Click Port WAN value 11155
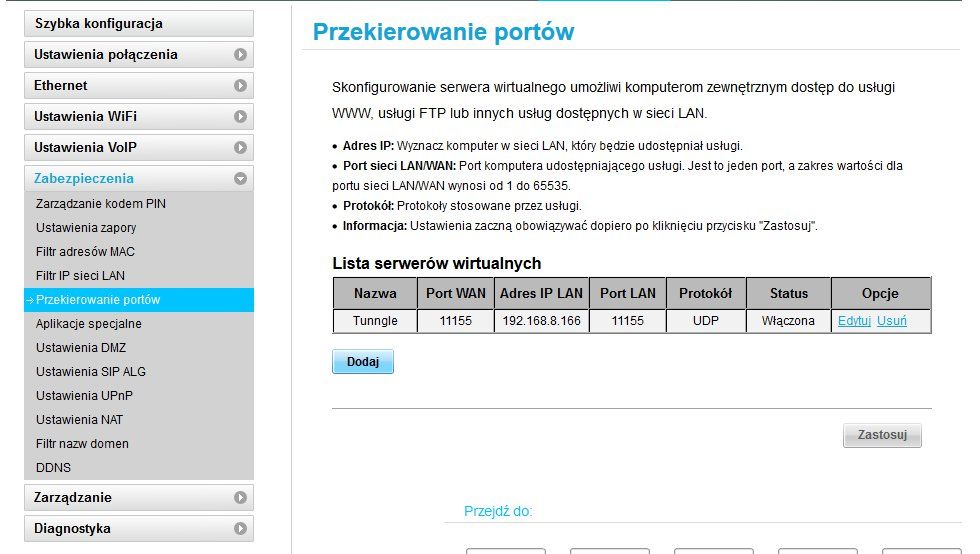Viewport: 980px width, 554px height. (x=456, y=321)
